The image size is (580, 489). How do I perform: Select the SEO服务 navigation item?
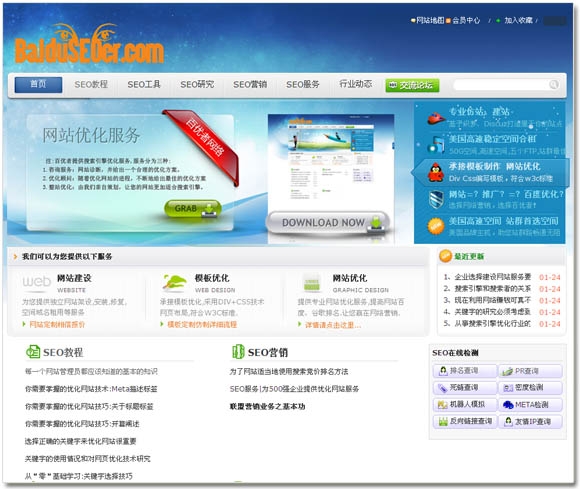click(303, 85)
